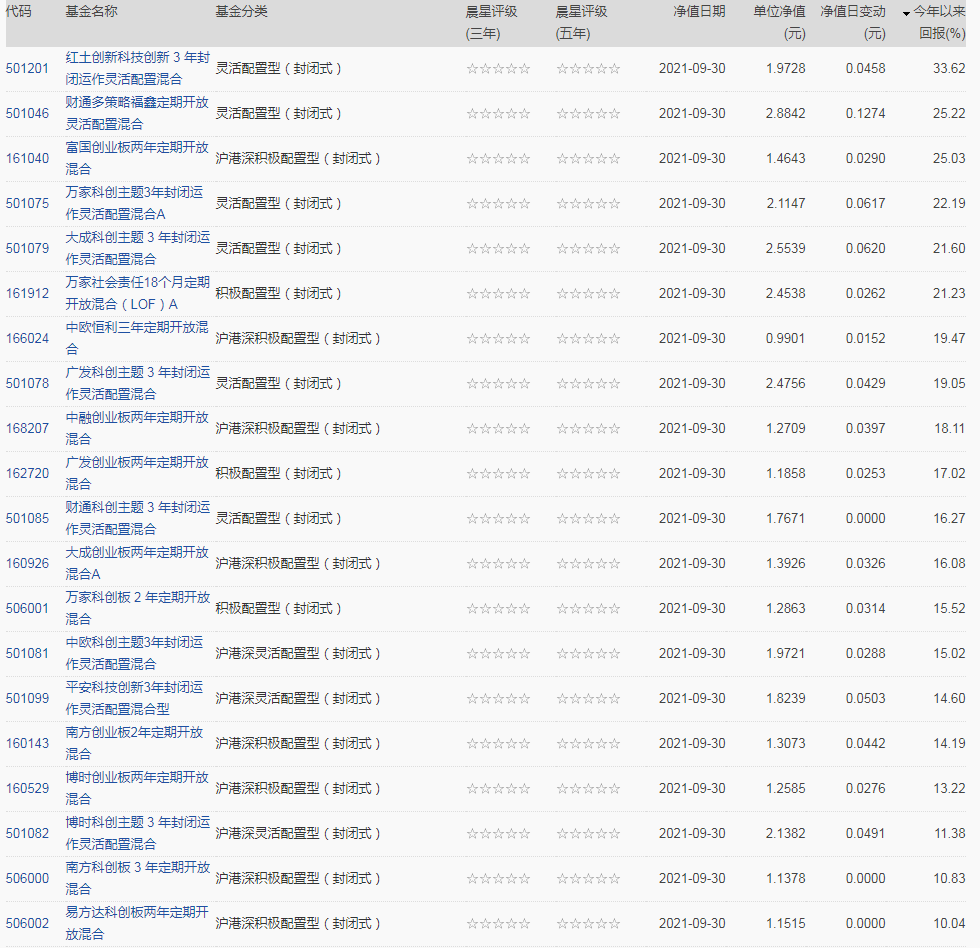Select unit net value 0.9901

click(786, 339)
